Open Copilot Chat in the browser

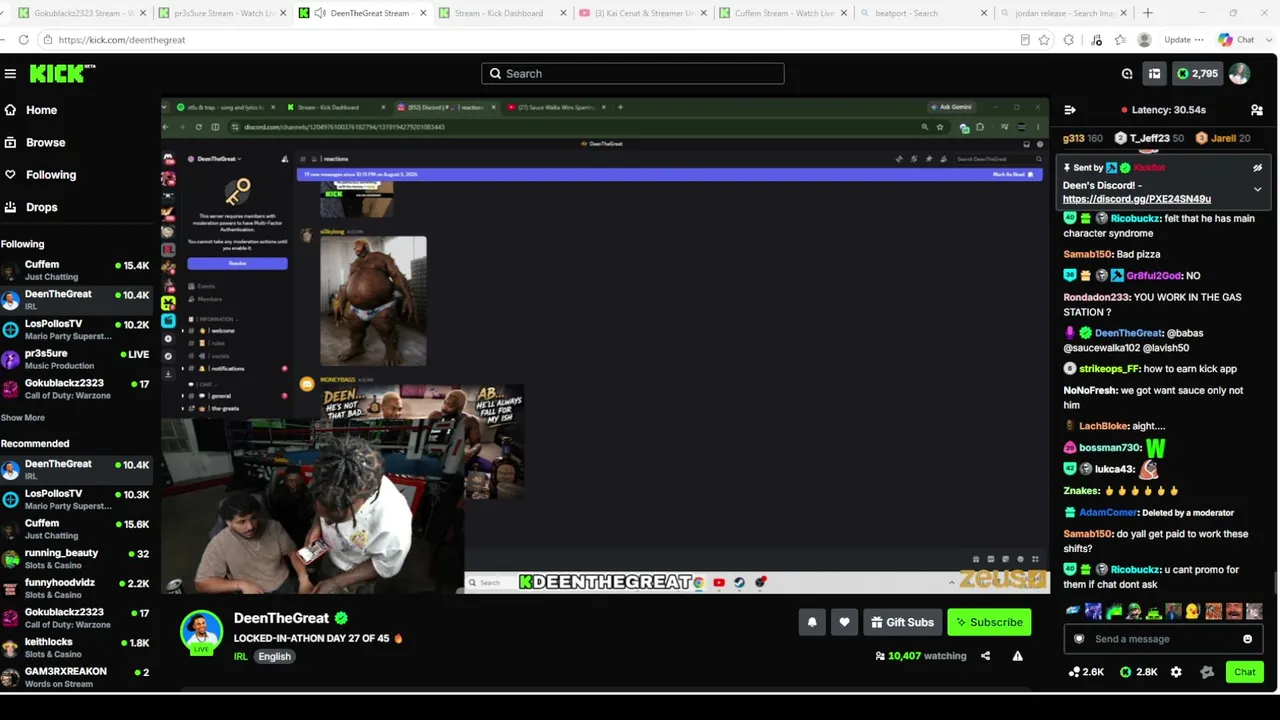point(1235,40)
